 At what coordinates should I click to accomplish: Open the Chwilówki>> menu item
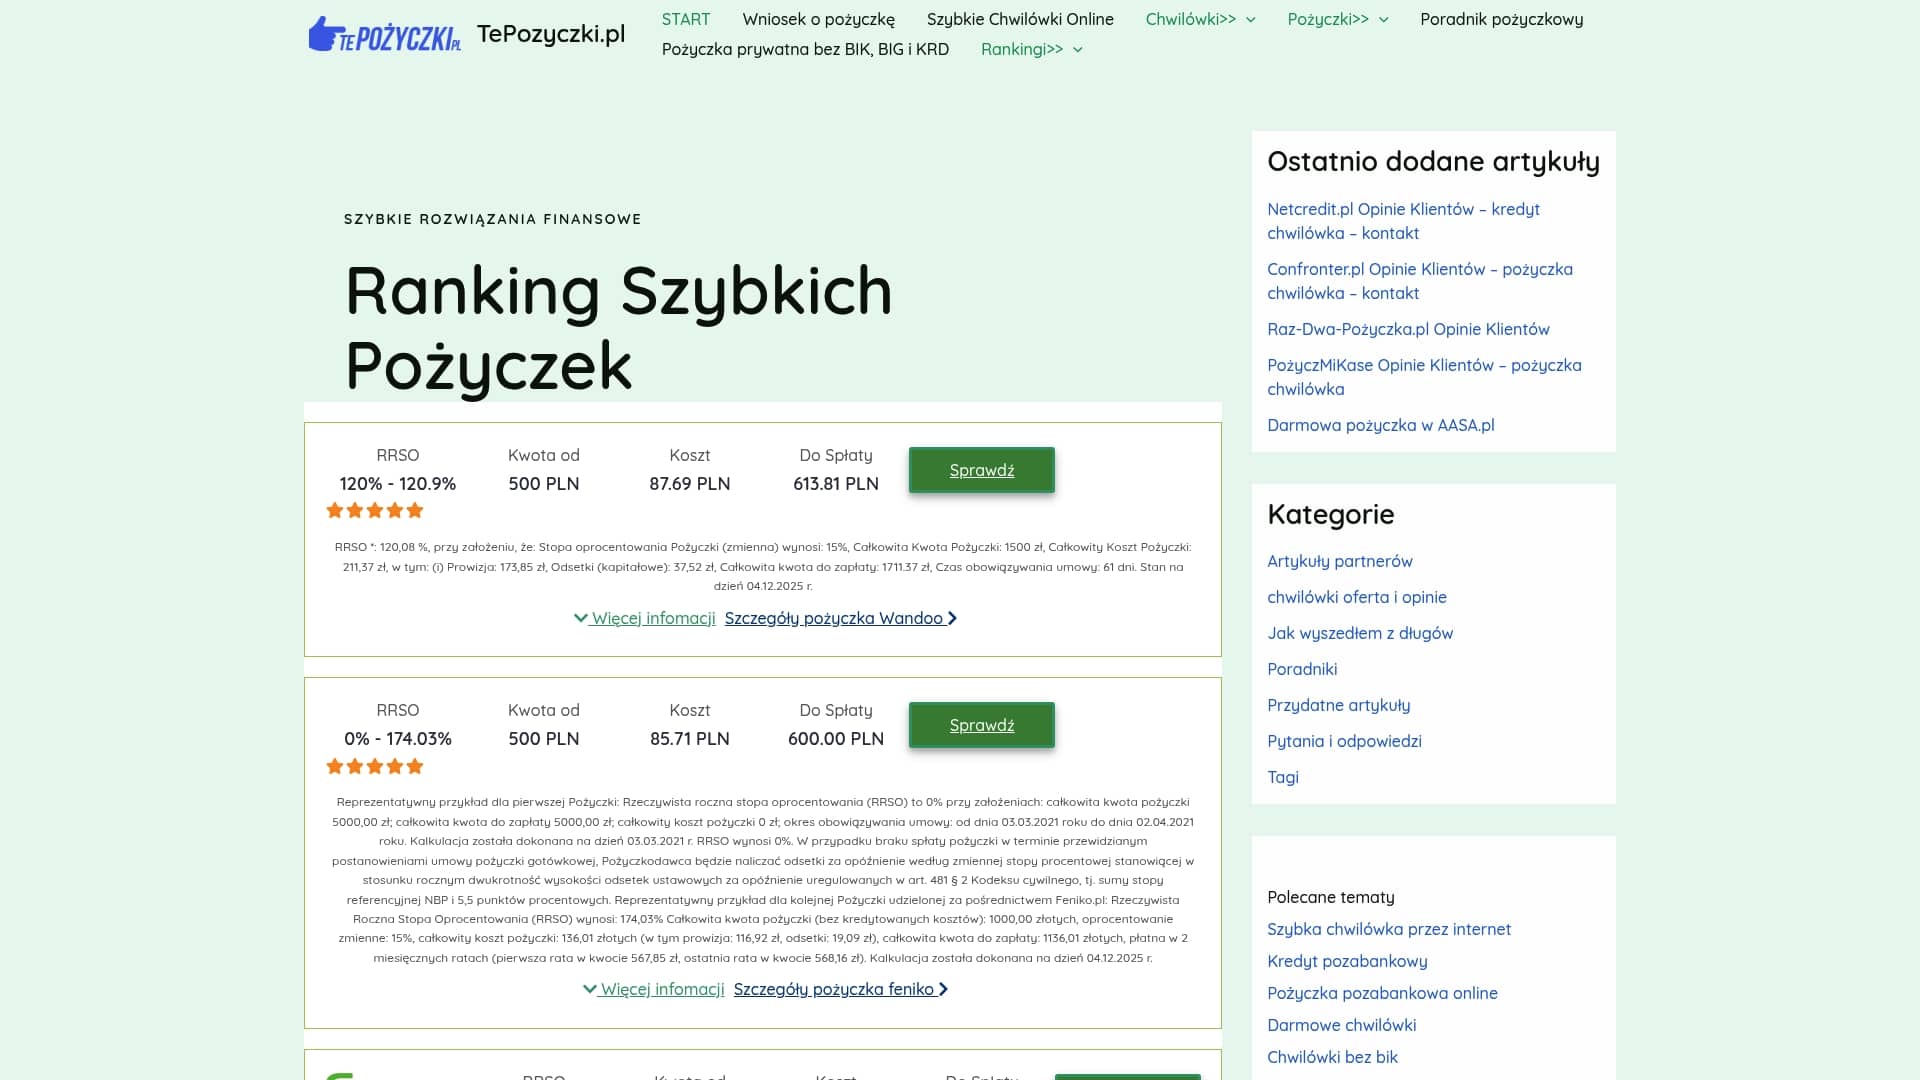pyautogui.click(x=1191, y=19)
